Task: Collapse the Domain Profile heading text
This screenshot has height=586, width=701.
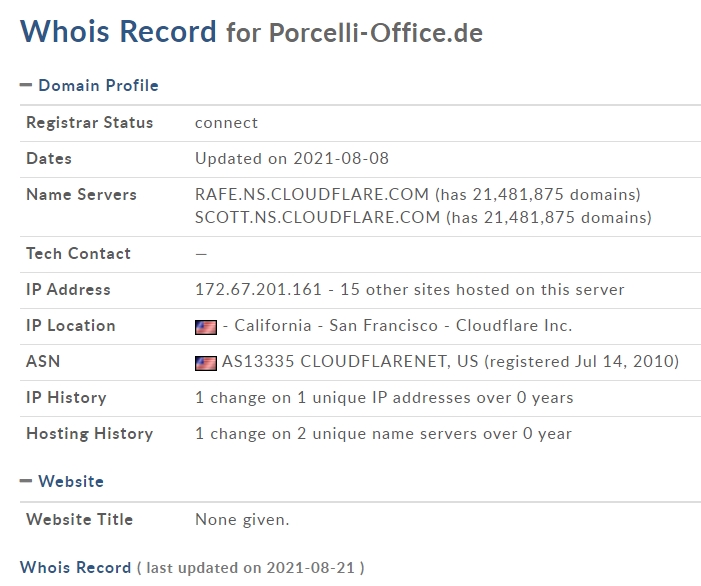Action: pyautogui.click(x=98, y=86)
